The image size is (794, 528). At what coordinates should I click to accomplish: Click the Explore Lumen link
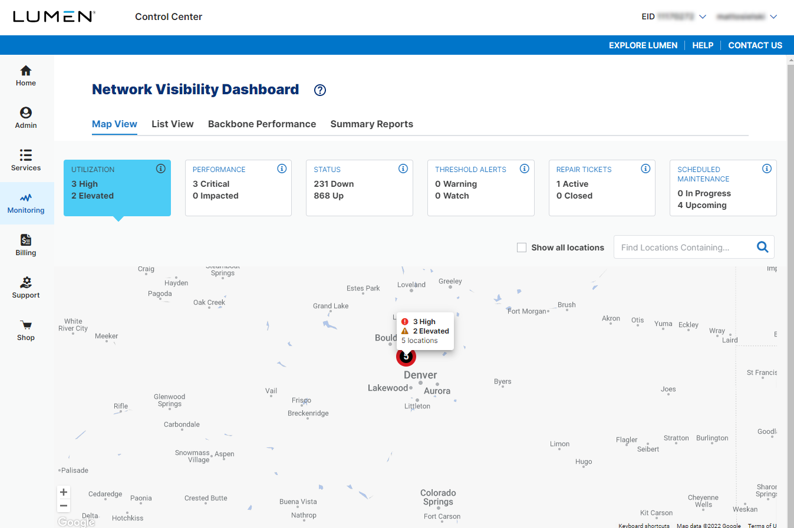(x=643, y=45)
